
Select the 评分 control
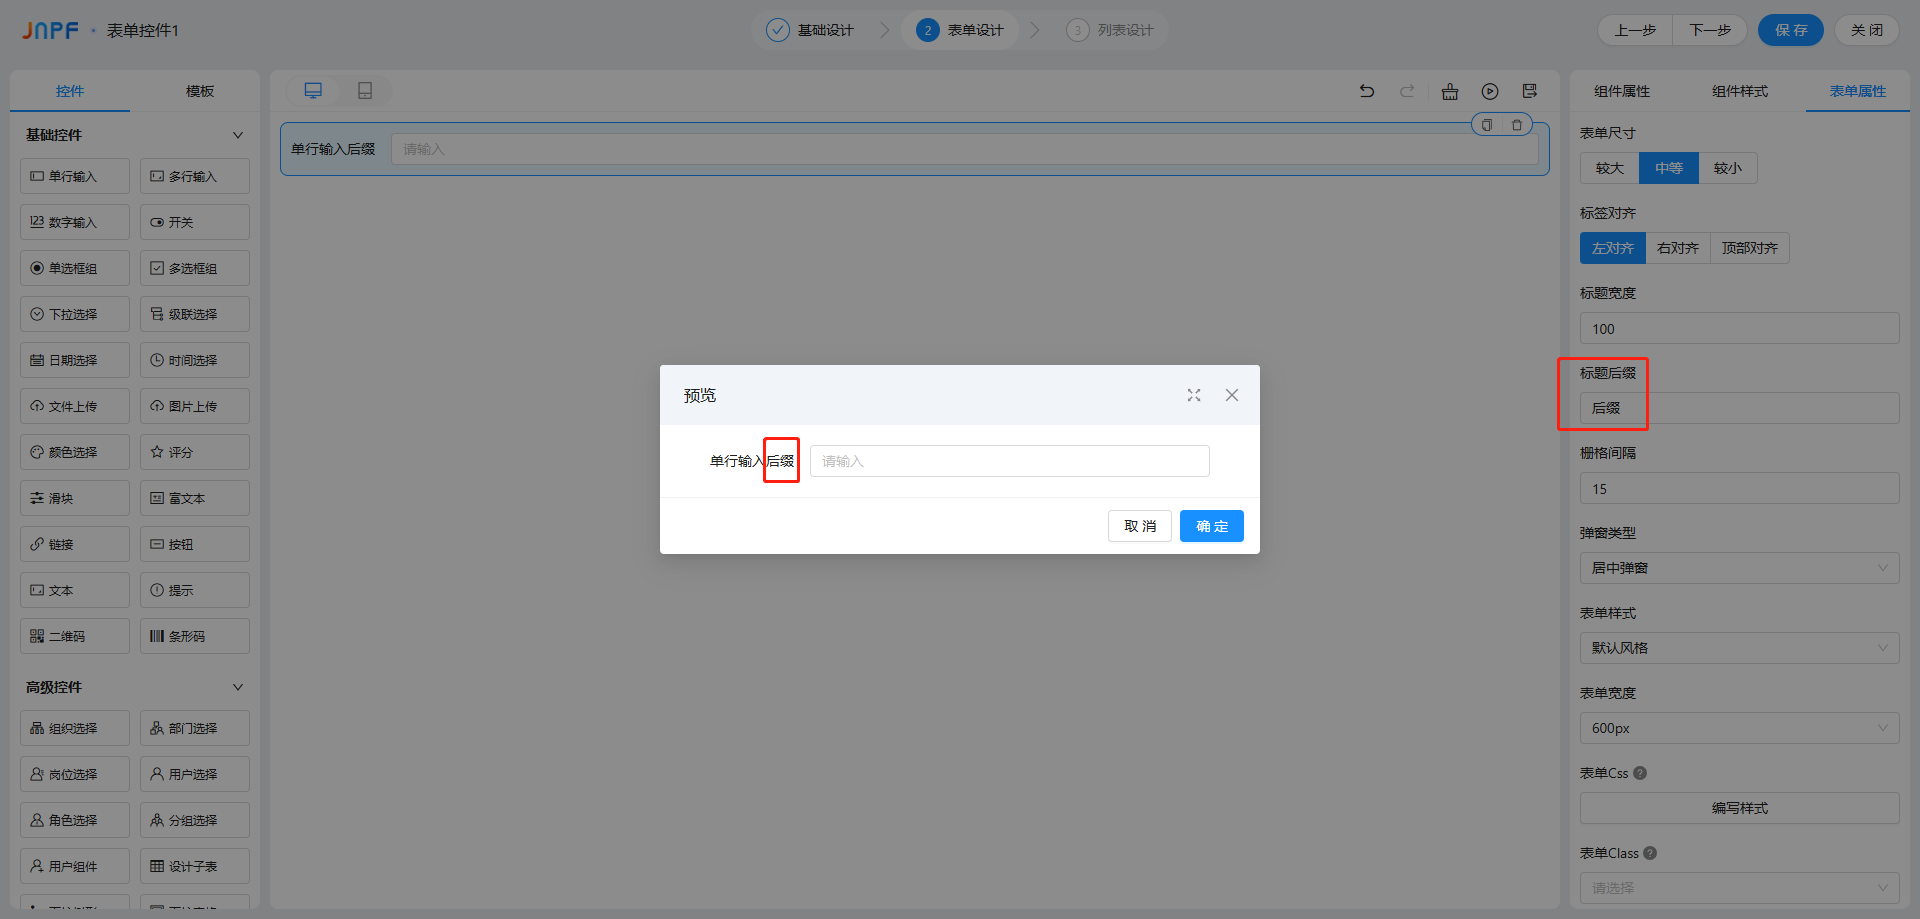195,452
